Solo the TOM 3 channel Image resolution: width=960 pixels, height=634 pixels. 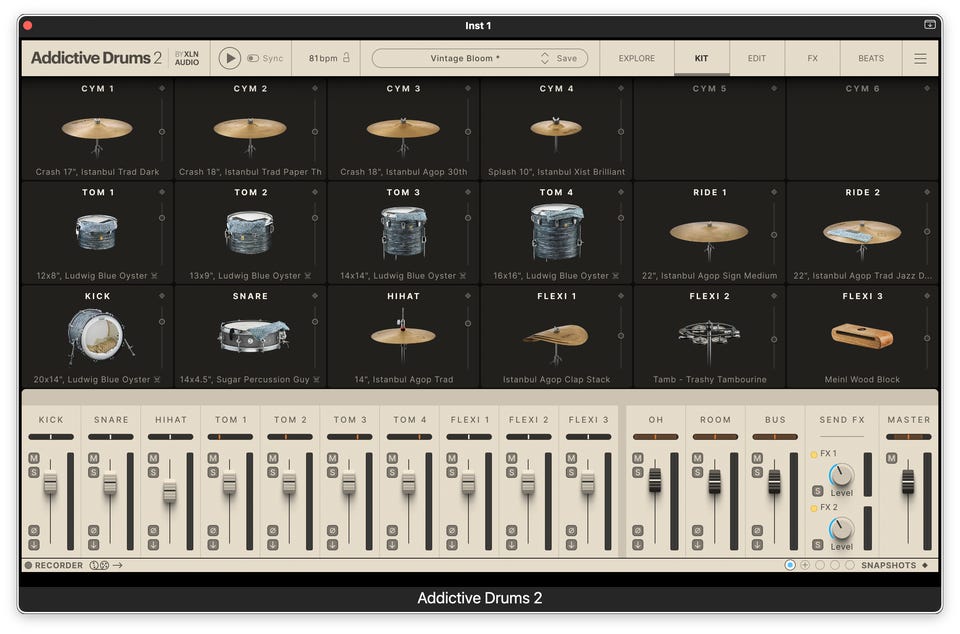coord(332,472)
